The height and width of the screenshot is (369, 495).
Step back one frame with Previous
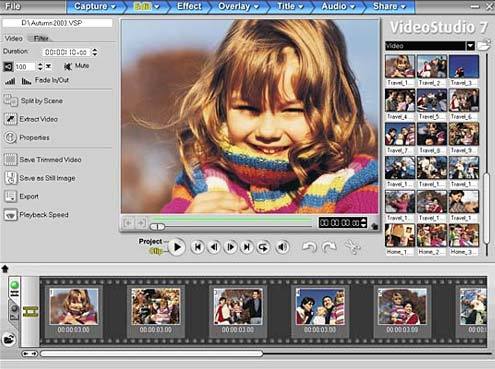tap(214, 247)
